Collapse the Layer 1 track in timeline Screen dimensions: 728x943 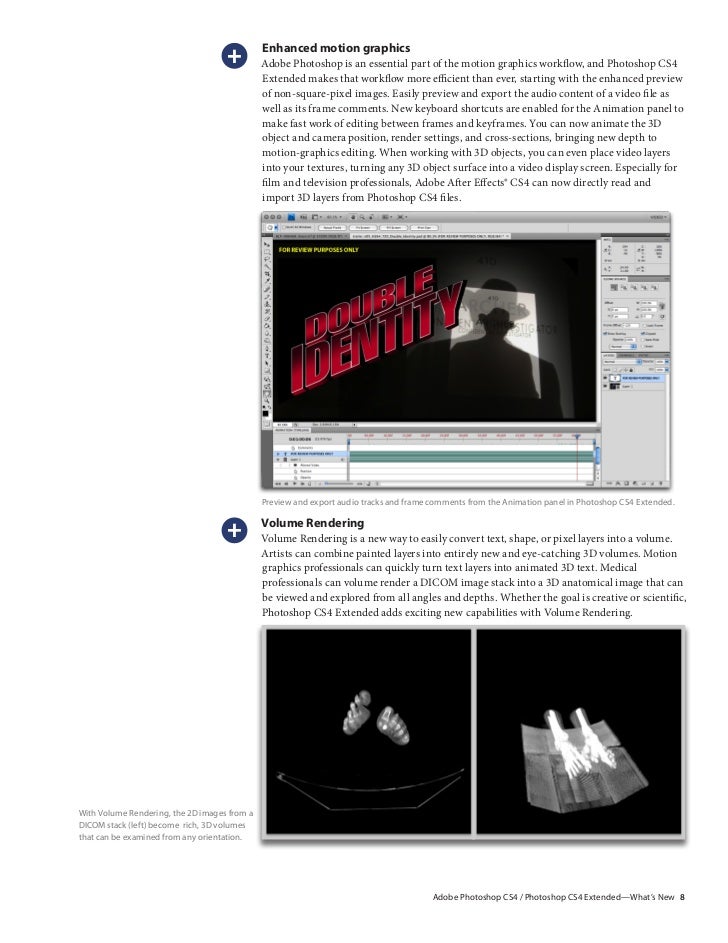(278, 459)
